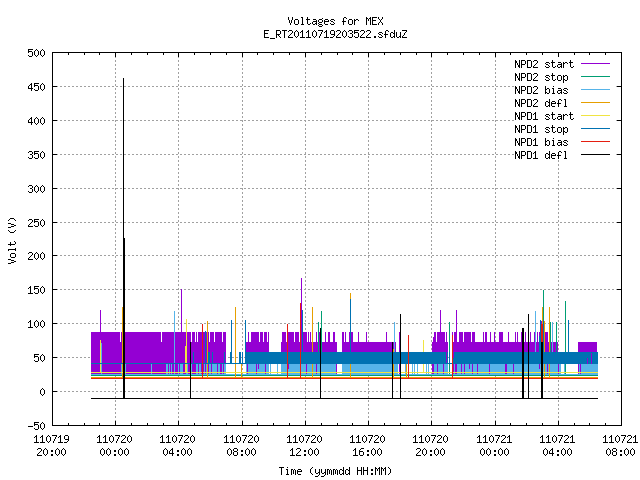Click the 110720 12:00 x-axis tick label
Viewport: 640px width, 480px height.
(x=304, y=446)
